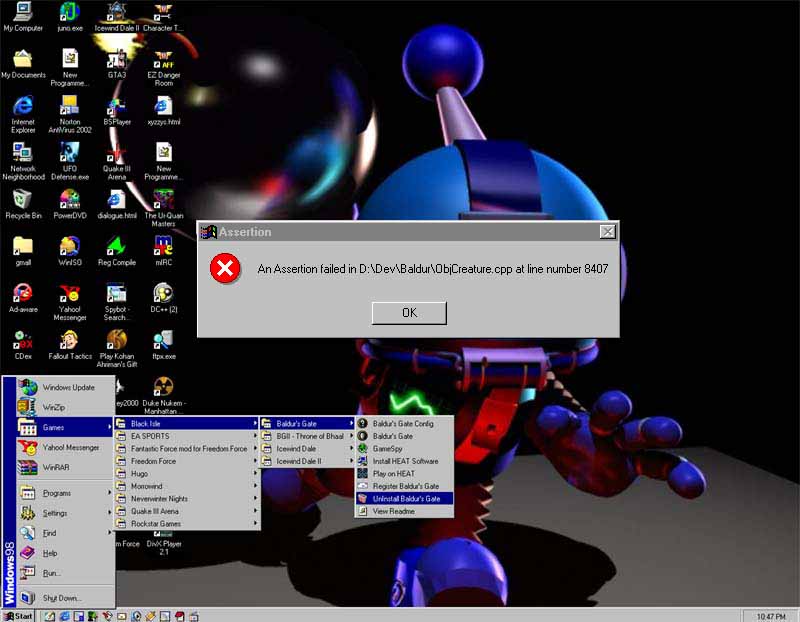
Task: Select the juno.exe desktop icon
Action: point(70,17)
